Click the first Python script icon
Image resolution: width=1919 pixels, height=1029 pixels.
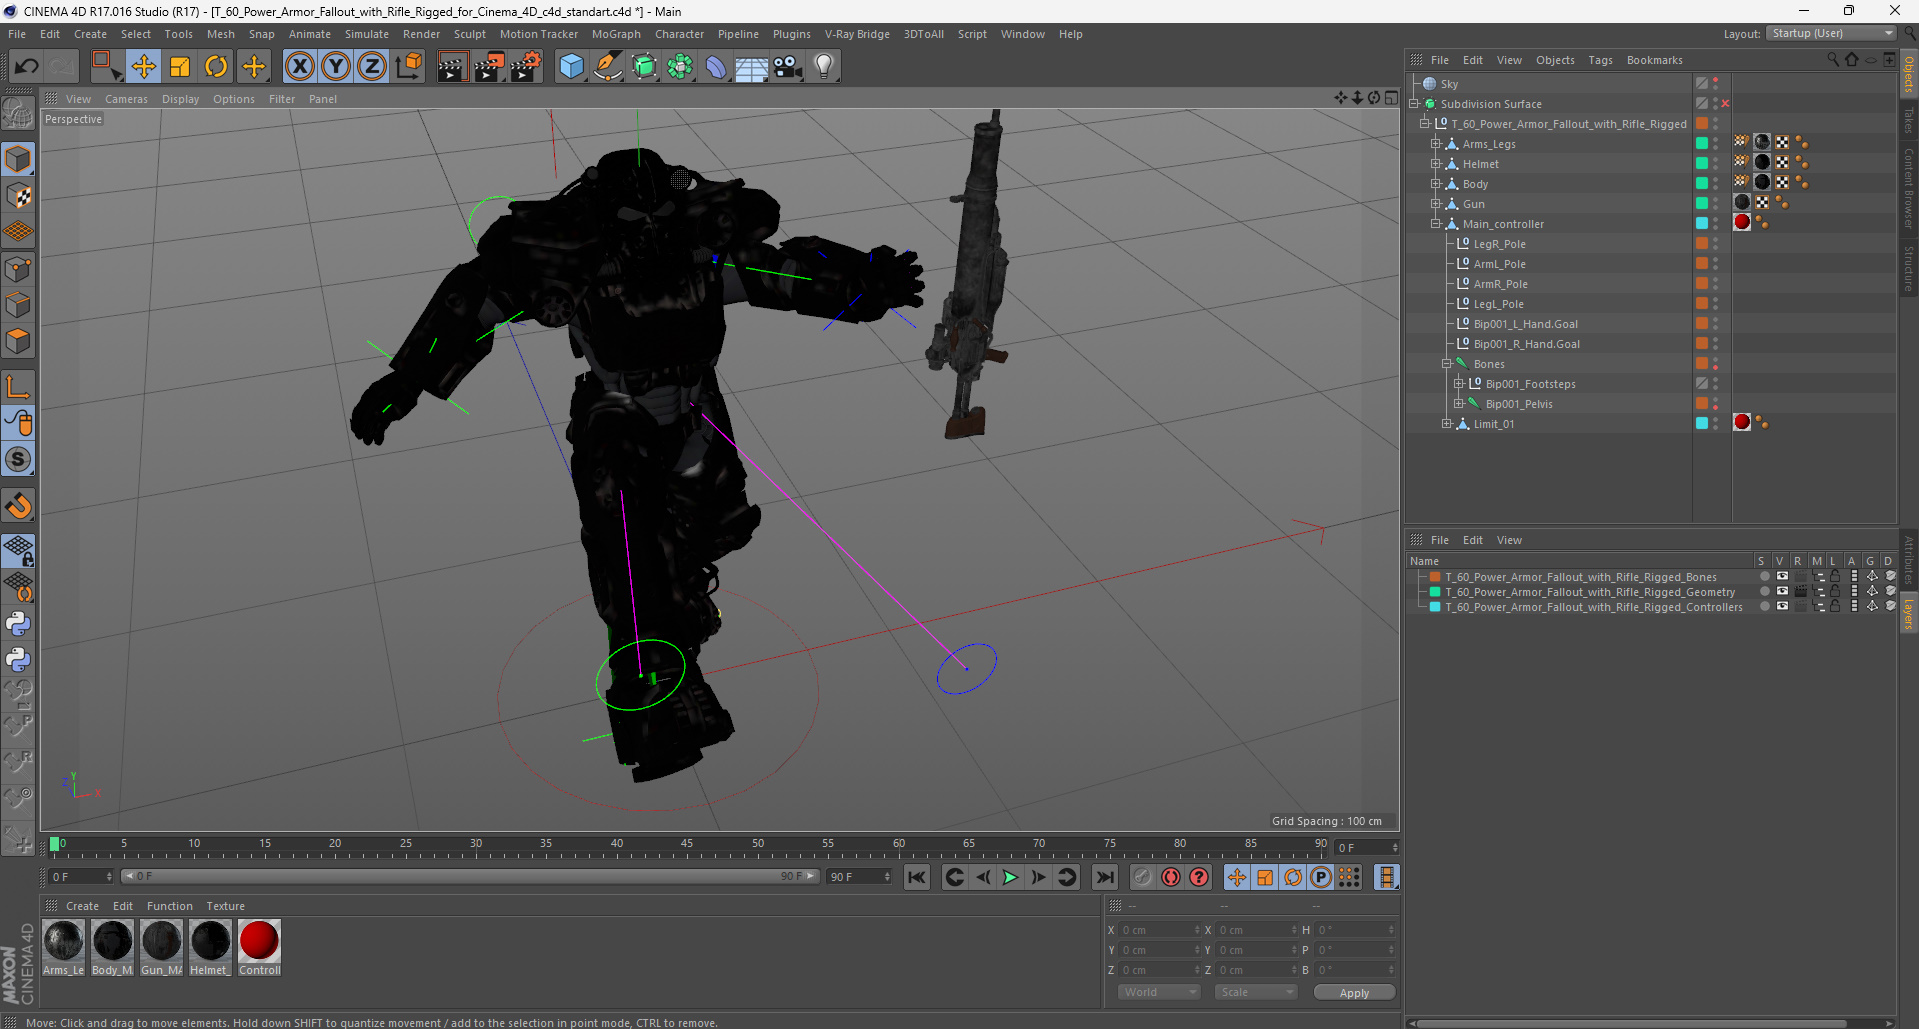coord(18,624)
